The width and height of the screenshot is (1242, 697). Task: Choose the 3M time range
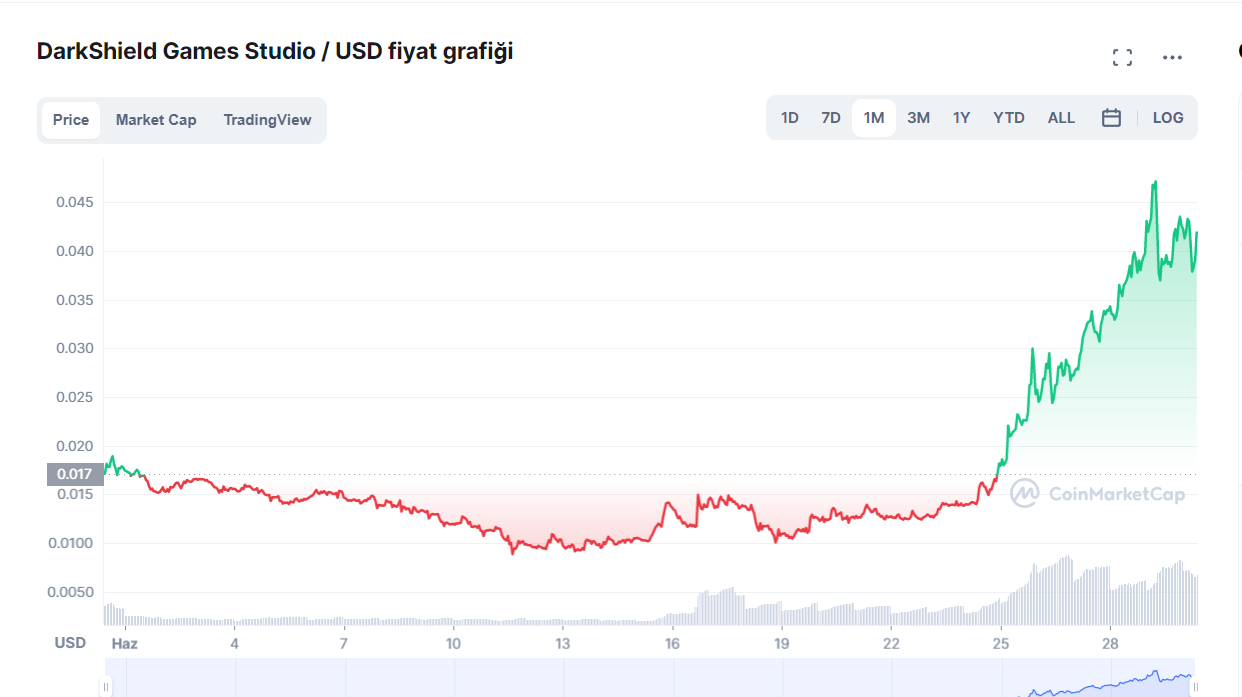point(918,118)
